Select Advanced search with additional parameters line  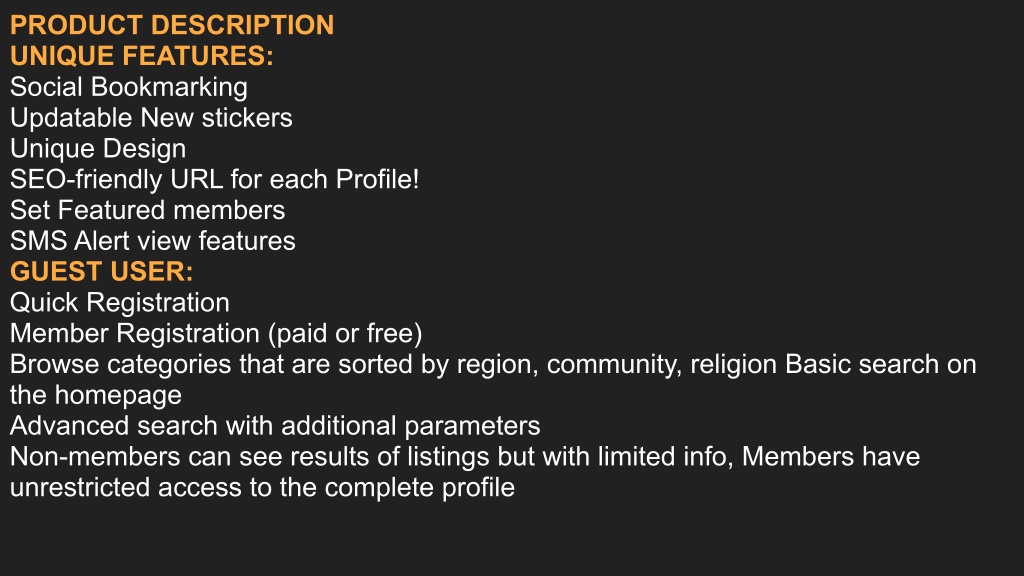pos(275,426)
